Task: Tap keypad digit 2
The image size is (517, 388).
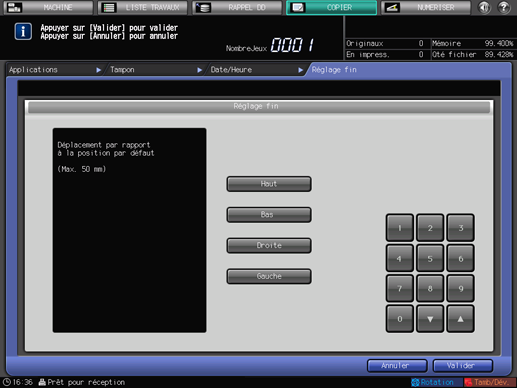Action: (430, 228)
